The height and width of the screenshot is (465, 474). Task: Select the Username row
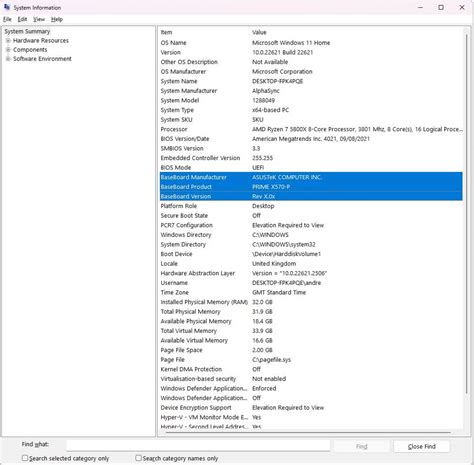pyautogui.click(x=311, y=283)
